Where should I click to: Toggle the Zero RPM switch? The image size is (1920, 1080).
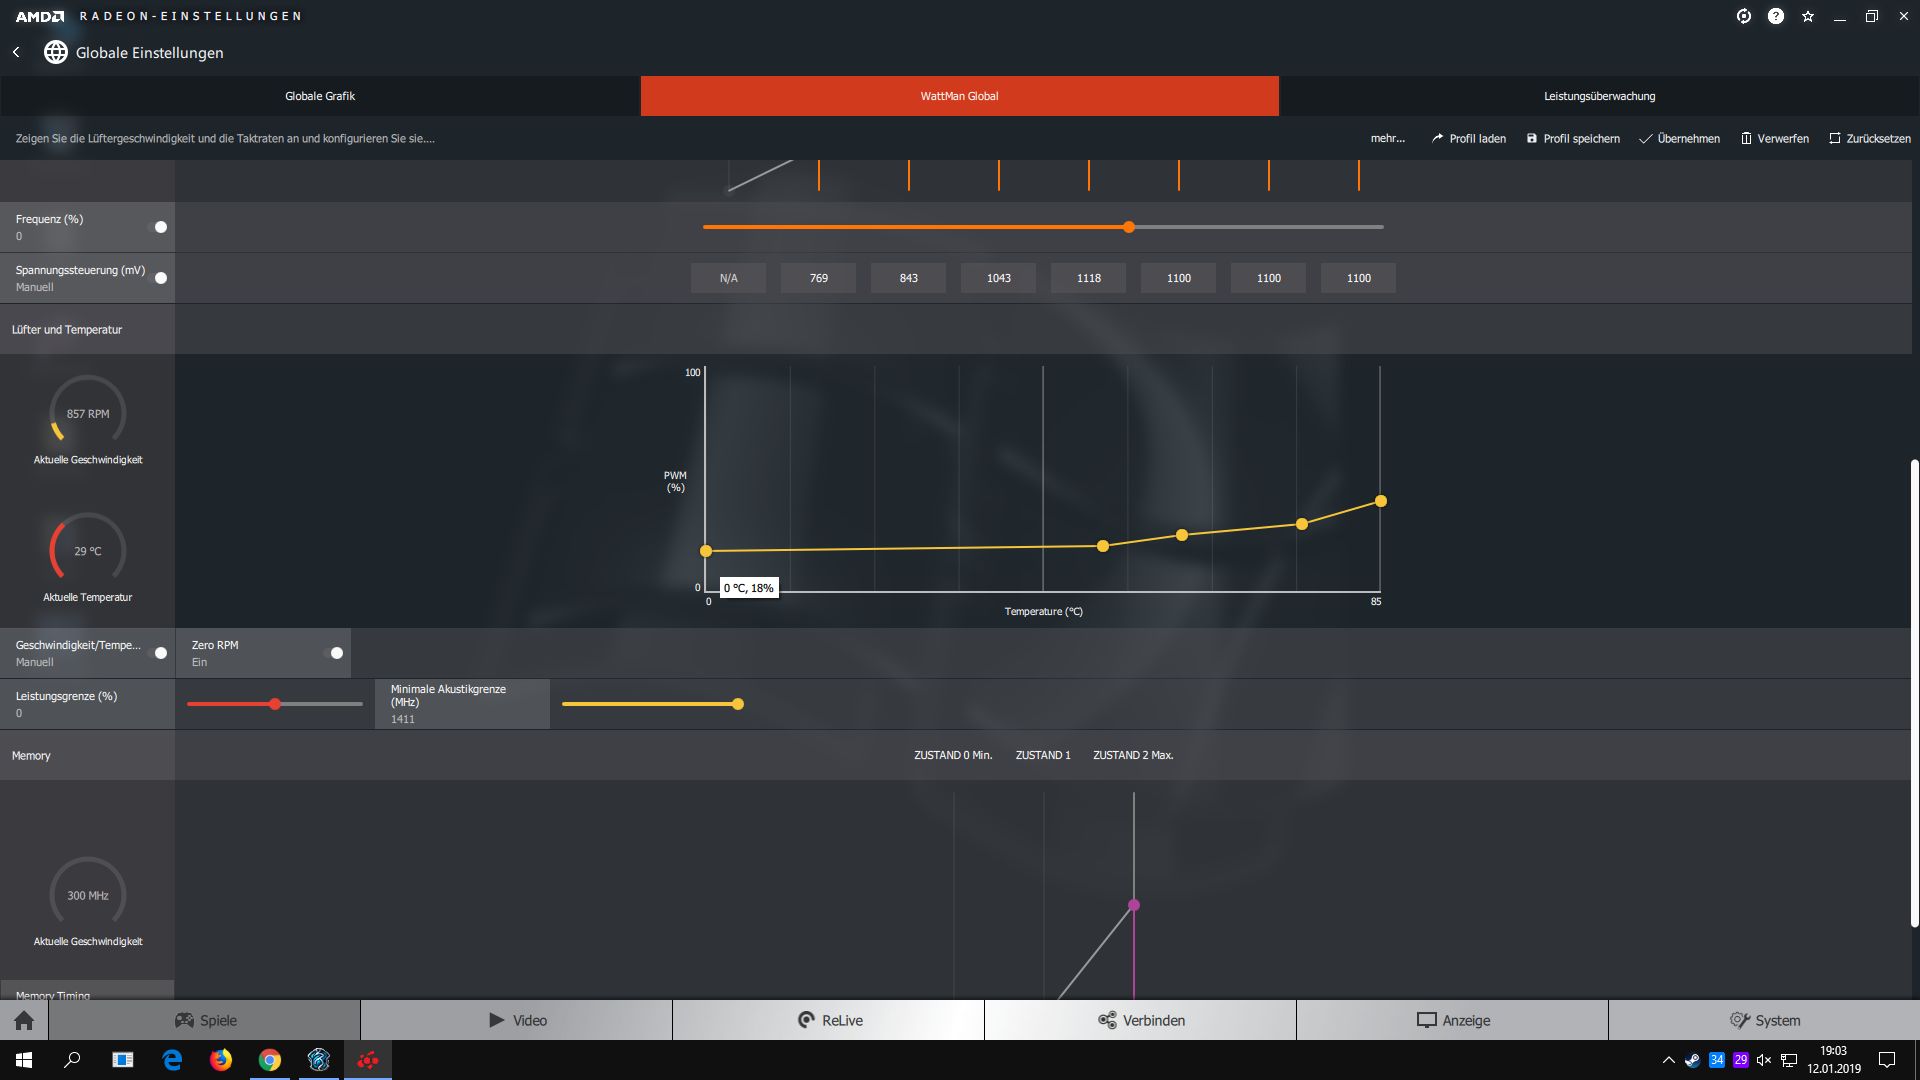click(336, 653)
